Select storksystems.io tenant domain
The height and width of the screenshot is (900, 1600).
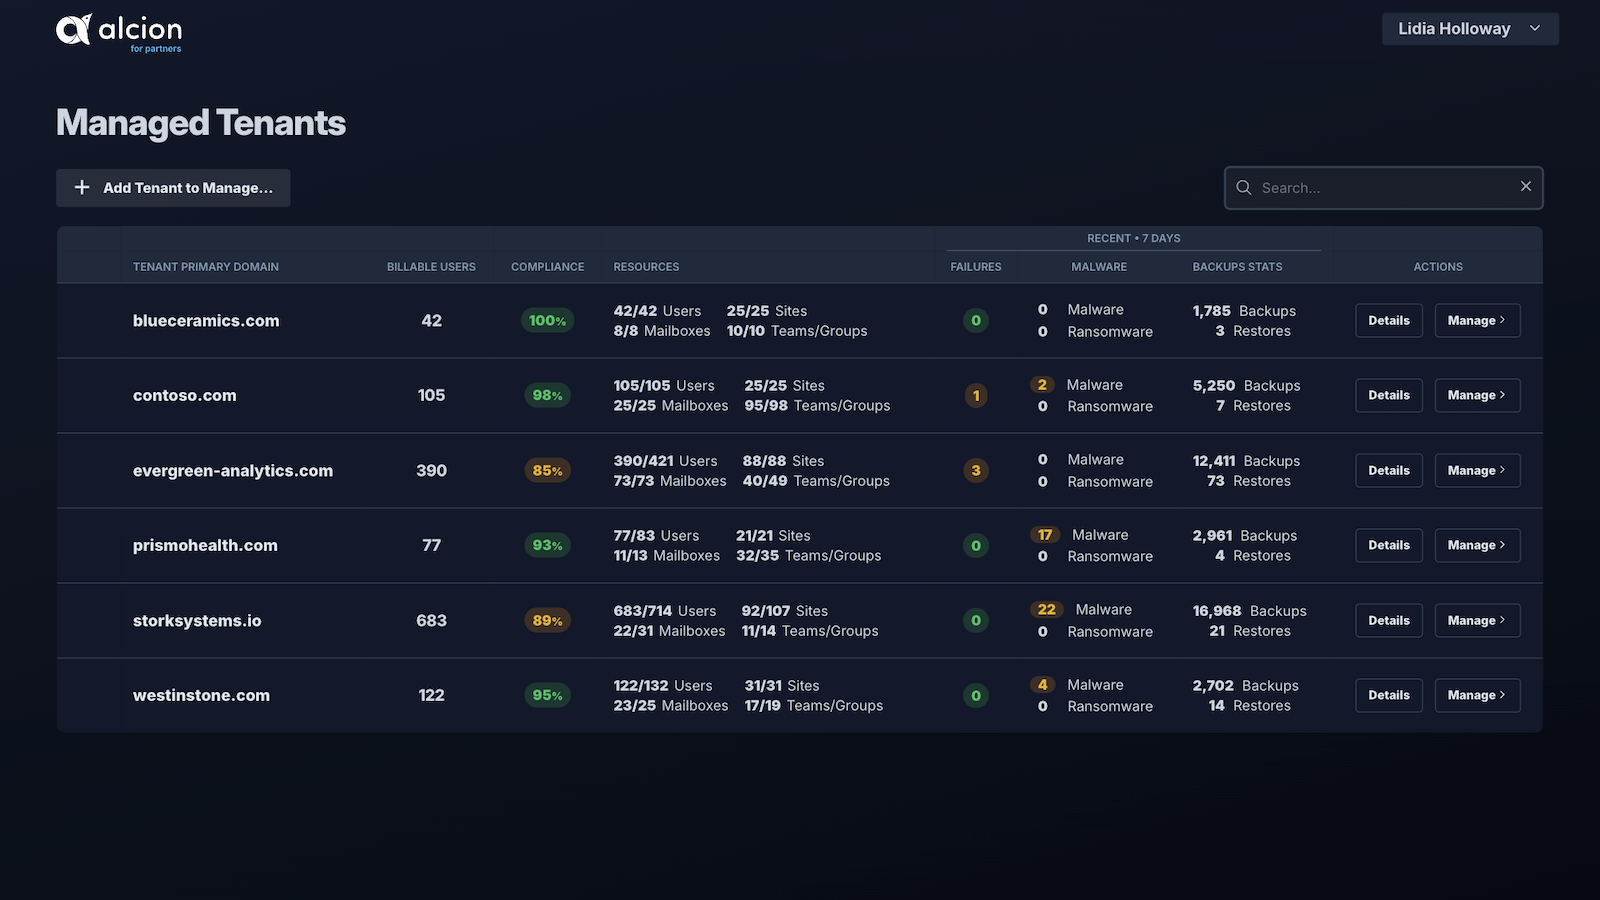tap(197, 621)
